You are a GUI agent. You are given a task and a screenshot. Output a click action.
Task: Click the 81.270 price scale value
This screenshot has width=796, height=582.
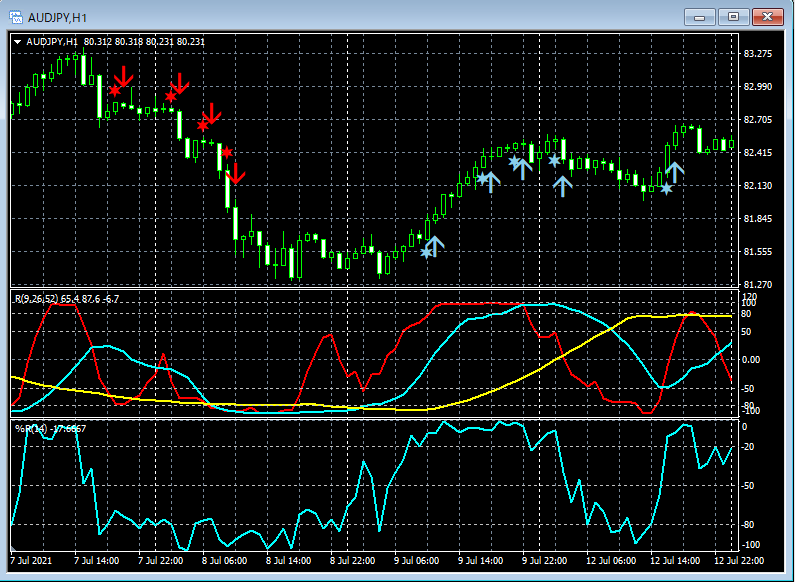click(757, 284)
